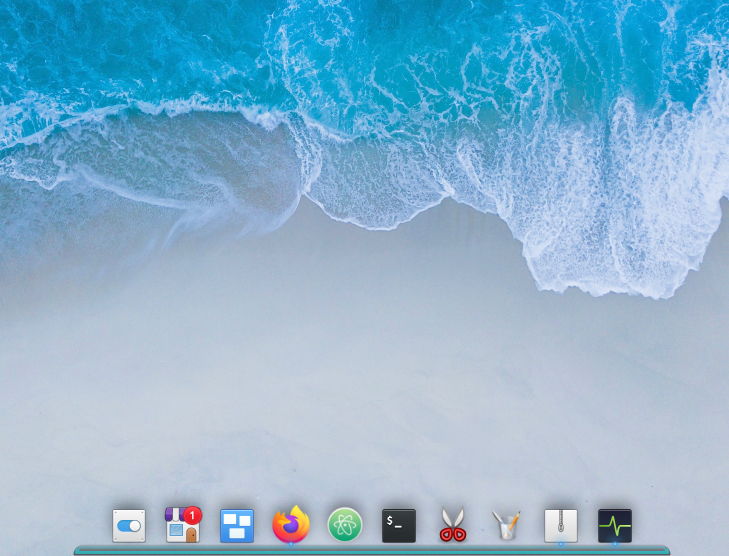Launch Firefox browser from the dock
The image size is (729, 556).
coord(291,525)
